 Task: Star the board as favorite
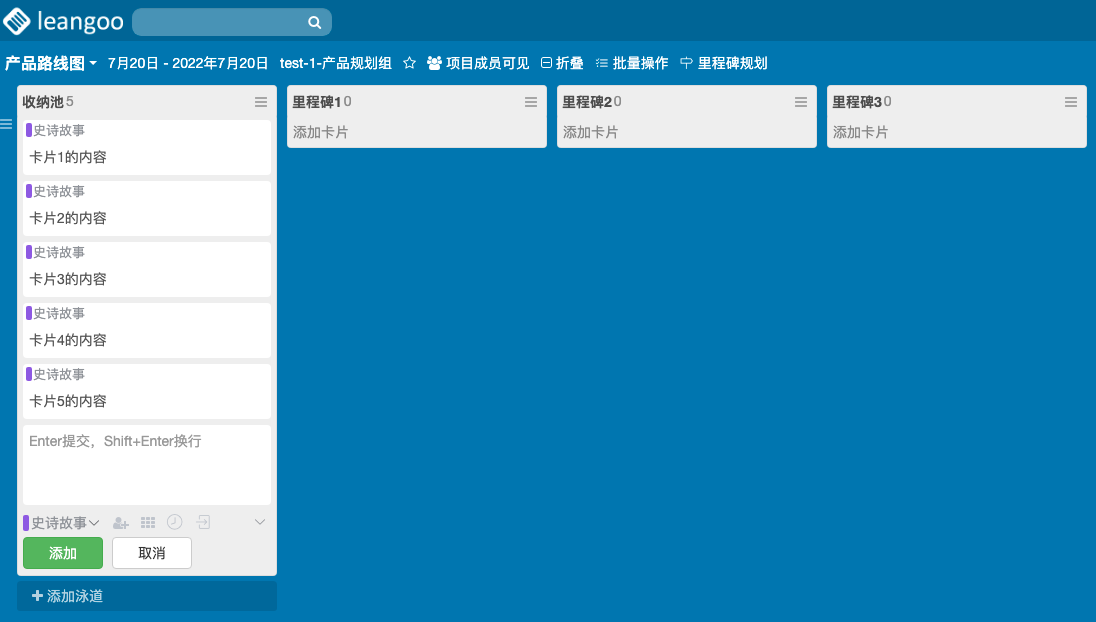tap(409, 63)
